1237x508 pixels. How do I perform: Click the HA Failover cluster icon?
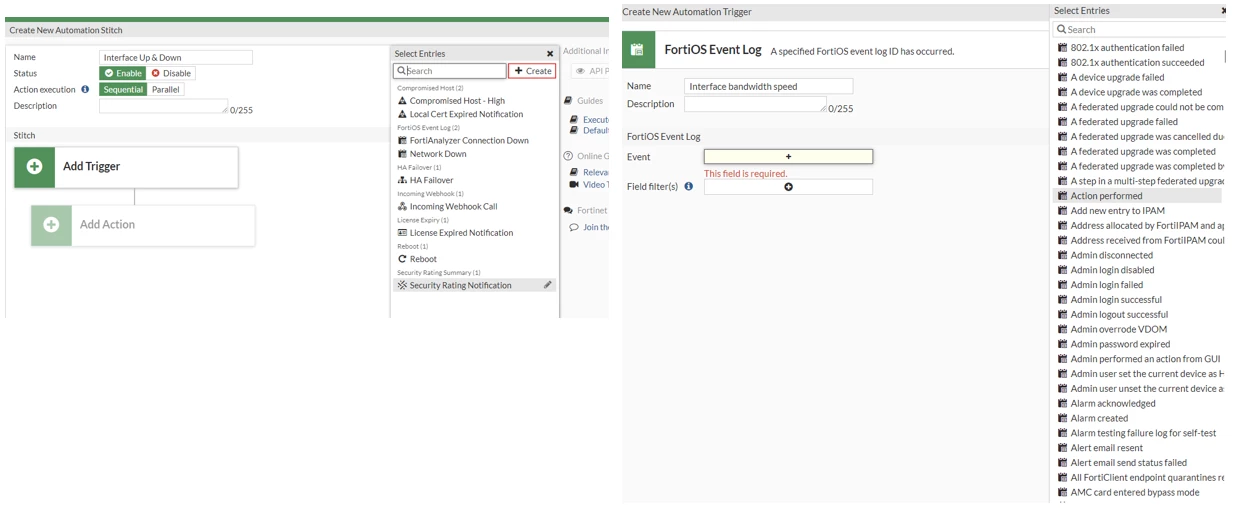tap(402, 180)
